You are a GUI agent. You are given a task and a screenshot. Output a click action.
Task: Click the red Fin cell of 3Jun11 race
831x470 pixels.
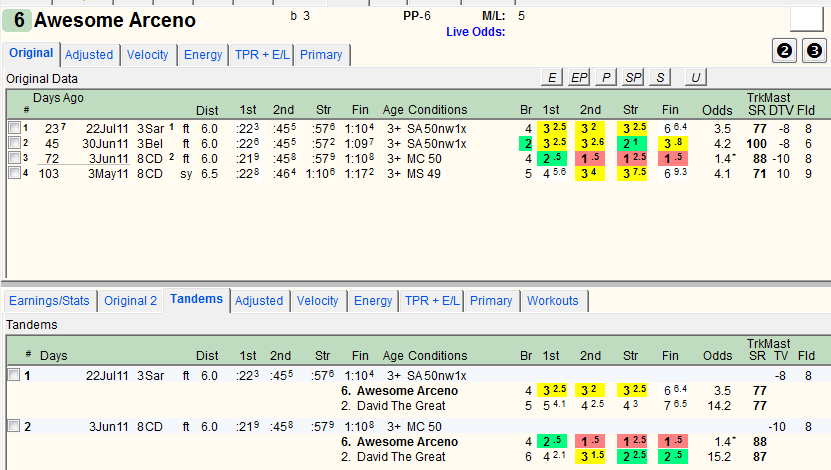point(673,158)
